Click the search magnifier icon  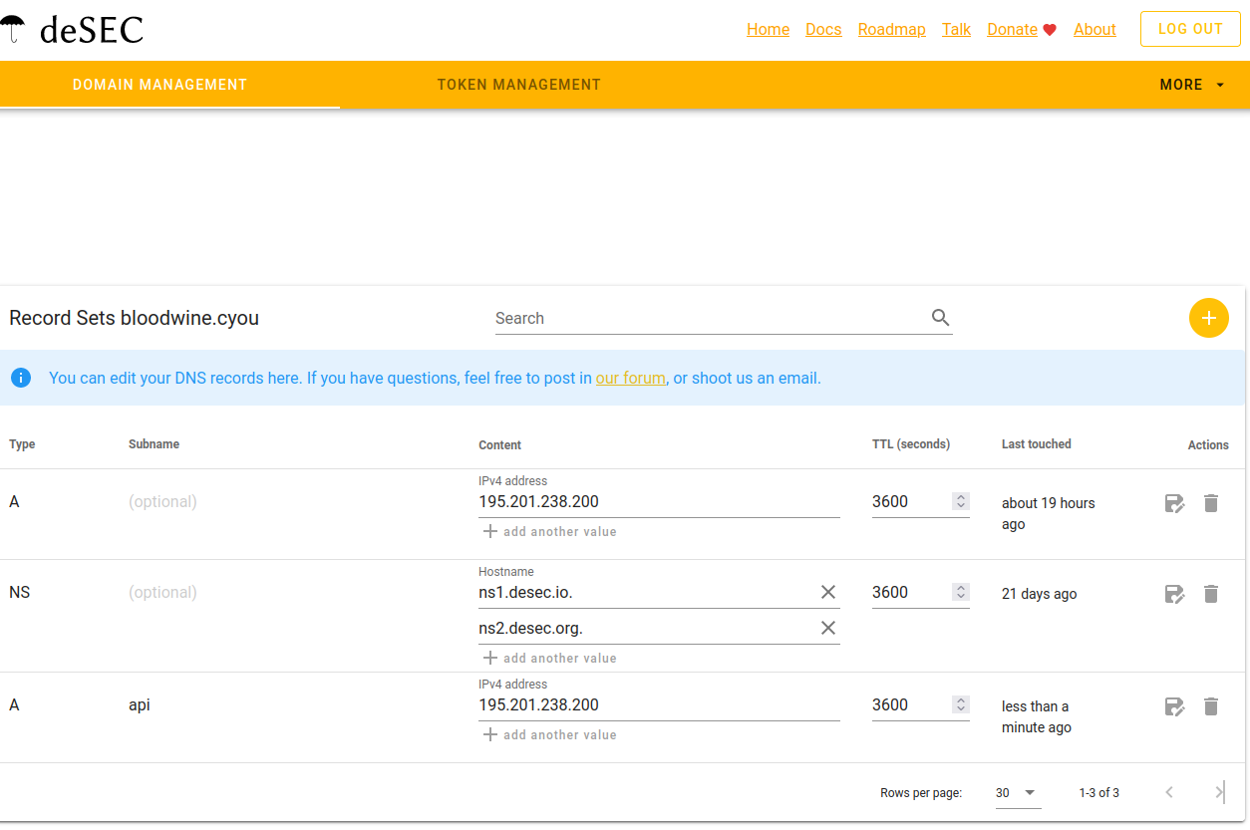pyautogui.click(x=940, y=318)
